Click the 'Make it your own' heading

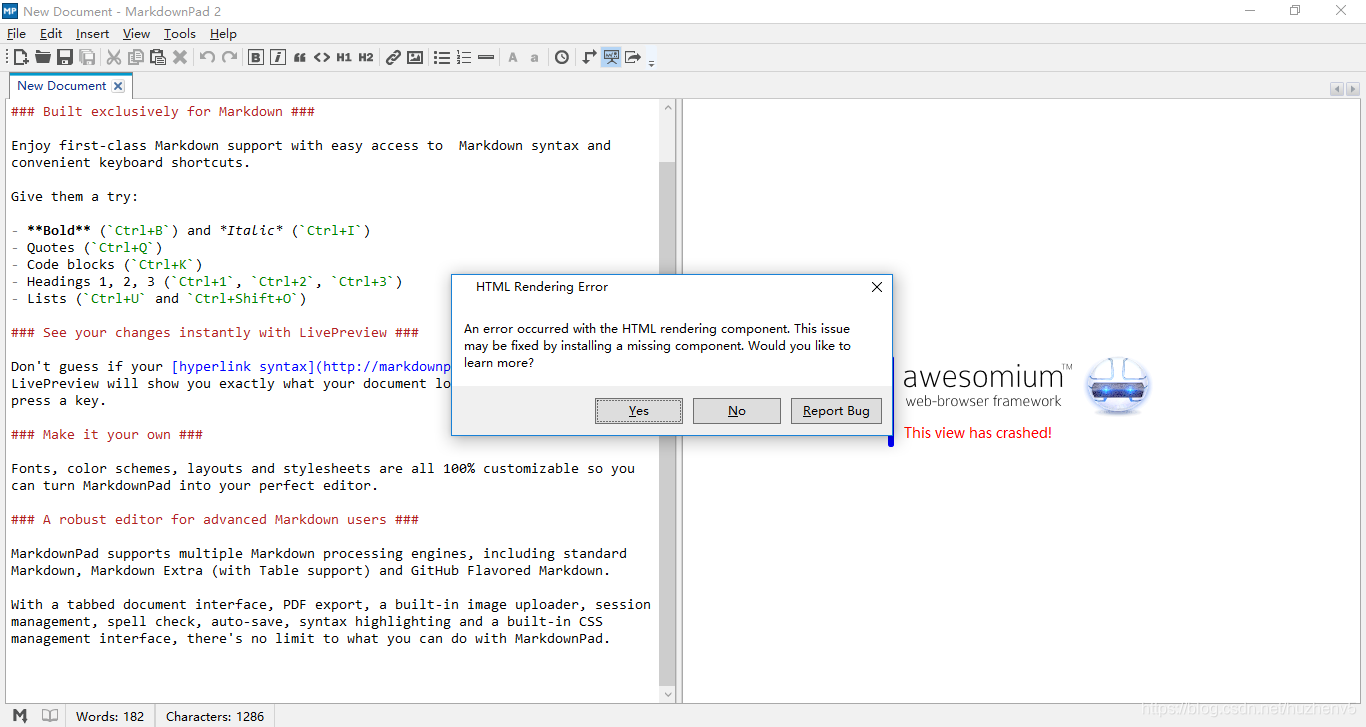coord(107,434)
